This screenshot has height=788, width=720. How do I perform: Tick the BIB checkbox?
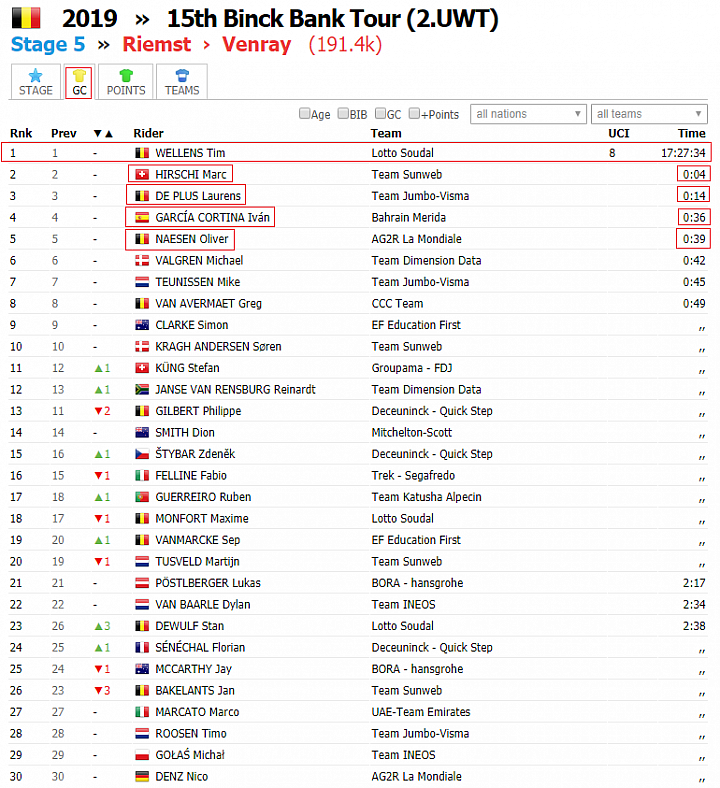click(343, 114)
